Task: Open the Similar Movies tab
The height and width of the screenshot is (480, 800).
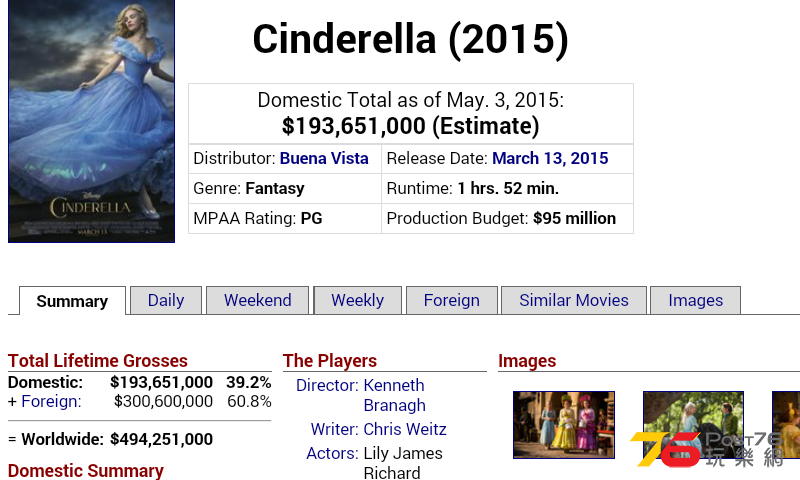Action: 574,300
